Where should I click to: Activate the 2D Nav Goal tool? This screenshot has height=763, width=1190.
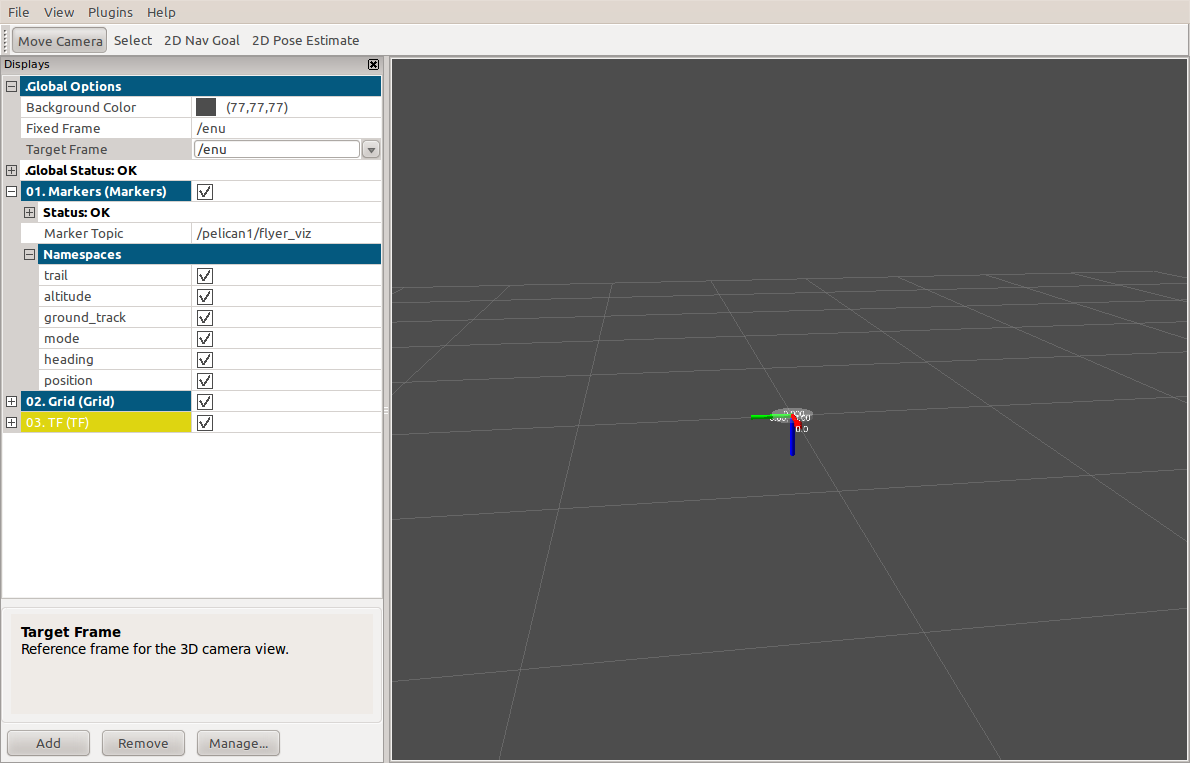click(201, 41)
